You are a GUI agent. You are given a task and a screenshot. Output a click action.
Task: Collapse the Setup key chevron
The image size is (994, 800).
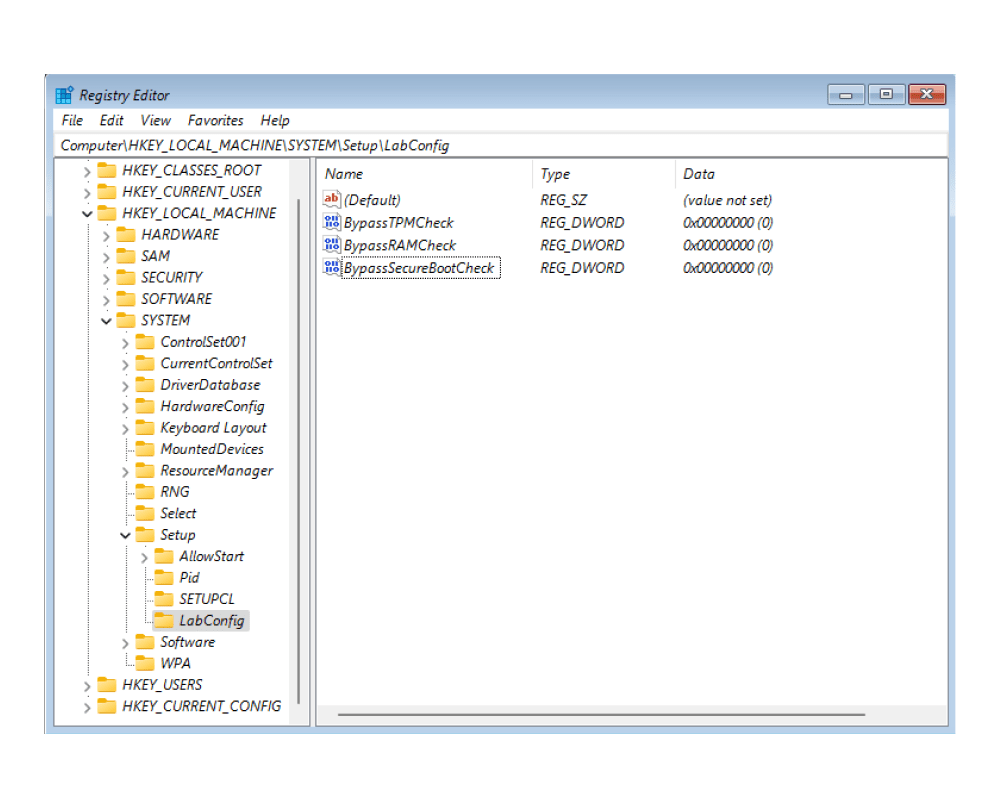(x=126, y=535)
